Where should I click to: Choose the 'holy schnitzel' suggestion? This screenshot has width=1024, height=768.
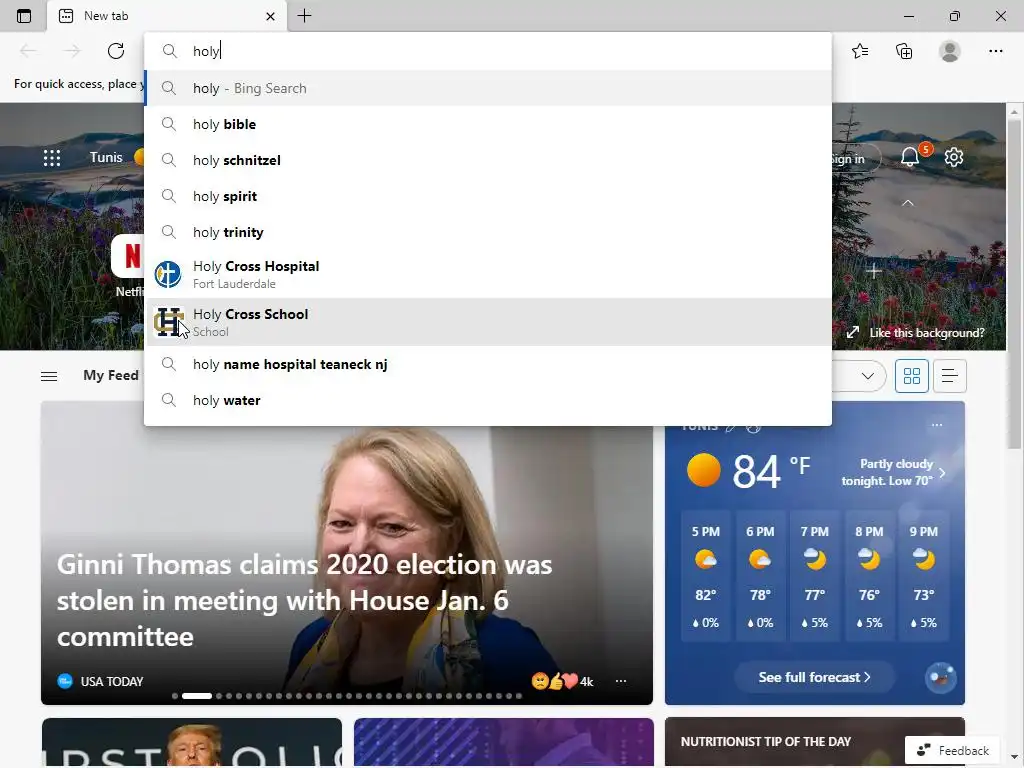[x=488, y=160]
